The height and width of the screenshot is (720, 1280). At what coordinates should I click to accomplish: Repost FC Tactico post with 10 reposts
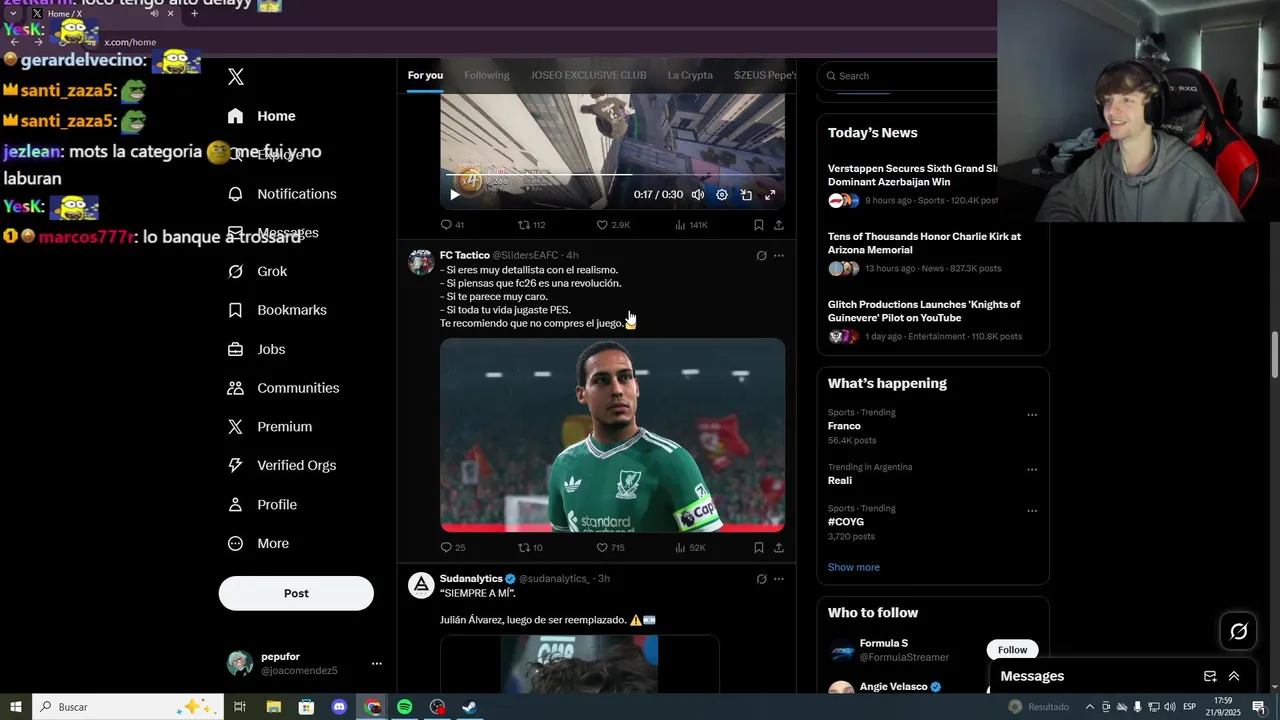click(x=530, y=547)
